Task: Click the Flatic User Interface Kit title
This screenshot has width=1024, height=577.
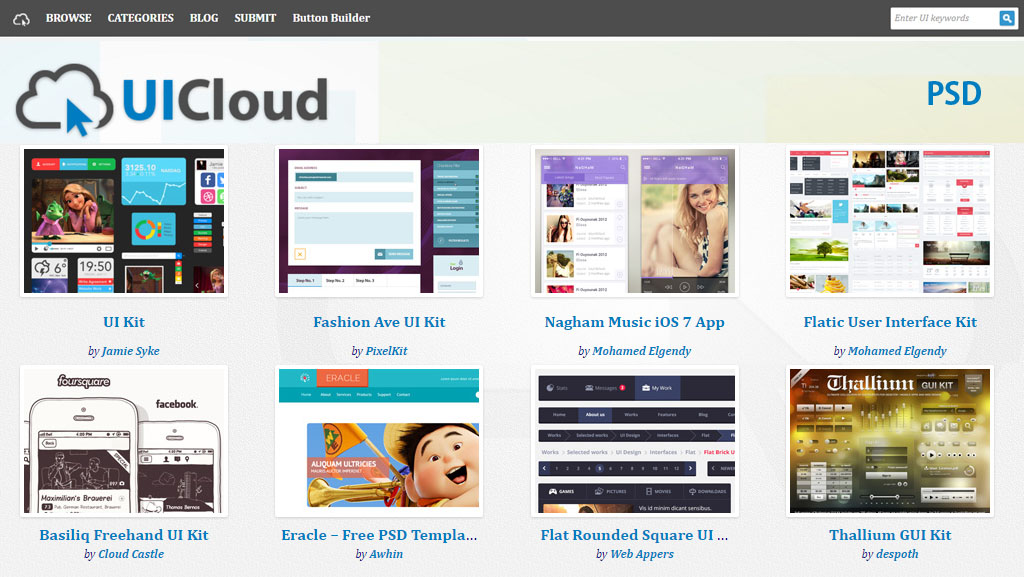Action: pos(890,322)
